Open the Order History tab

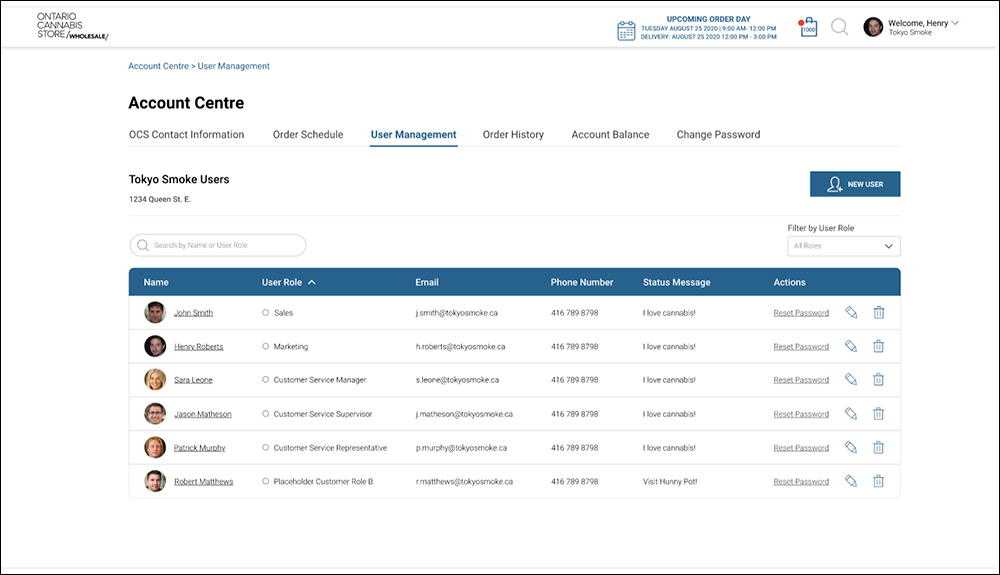click(x=513, y=135)
